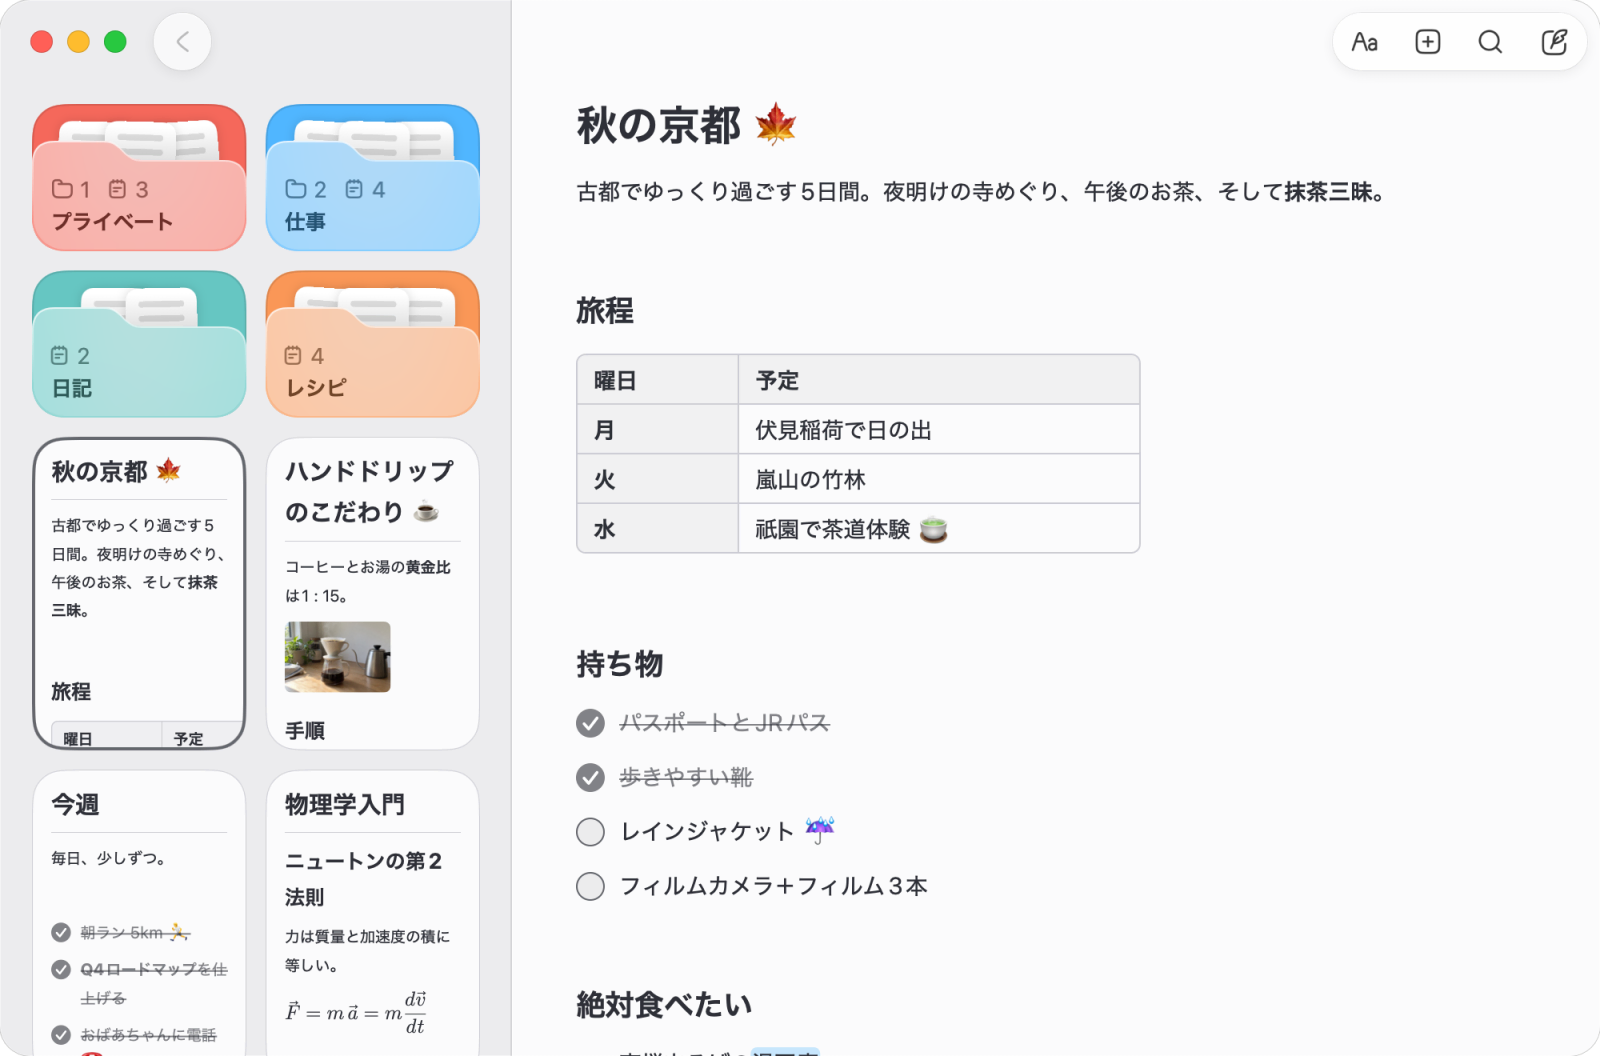Click the 持ち物 heading
Screen dimensions: 1600x1056
tap(620, 664)
